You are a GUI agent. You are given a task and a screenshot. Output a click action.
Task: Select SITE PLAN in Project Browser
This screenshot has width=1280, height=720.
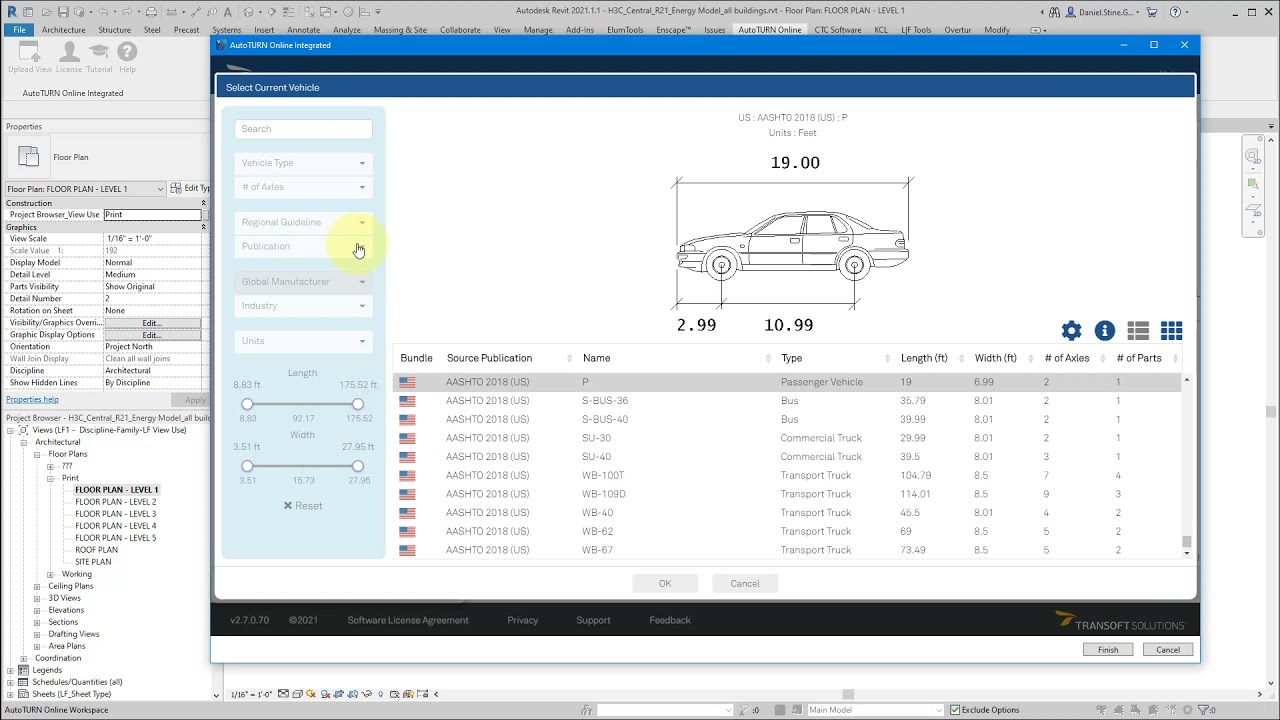click(93, 562)
